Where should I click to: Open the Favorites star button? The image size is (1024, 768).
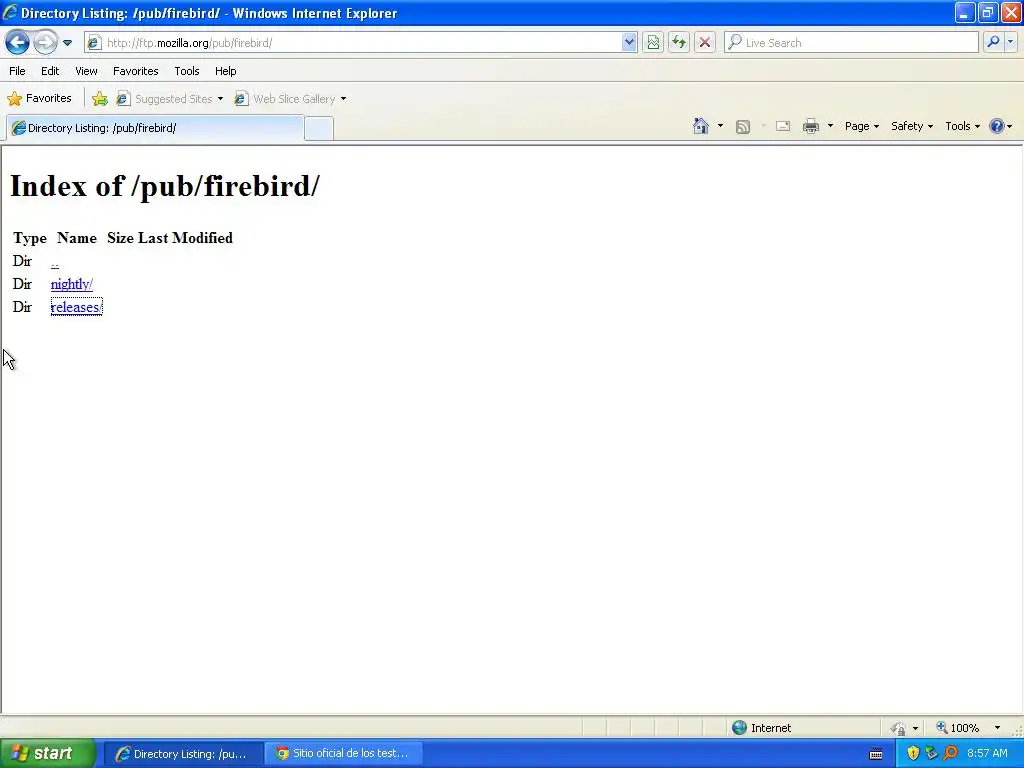(39, 99)
